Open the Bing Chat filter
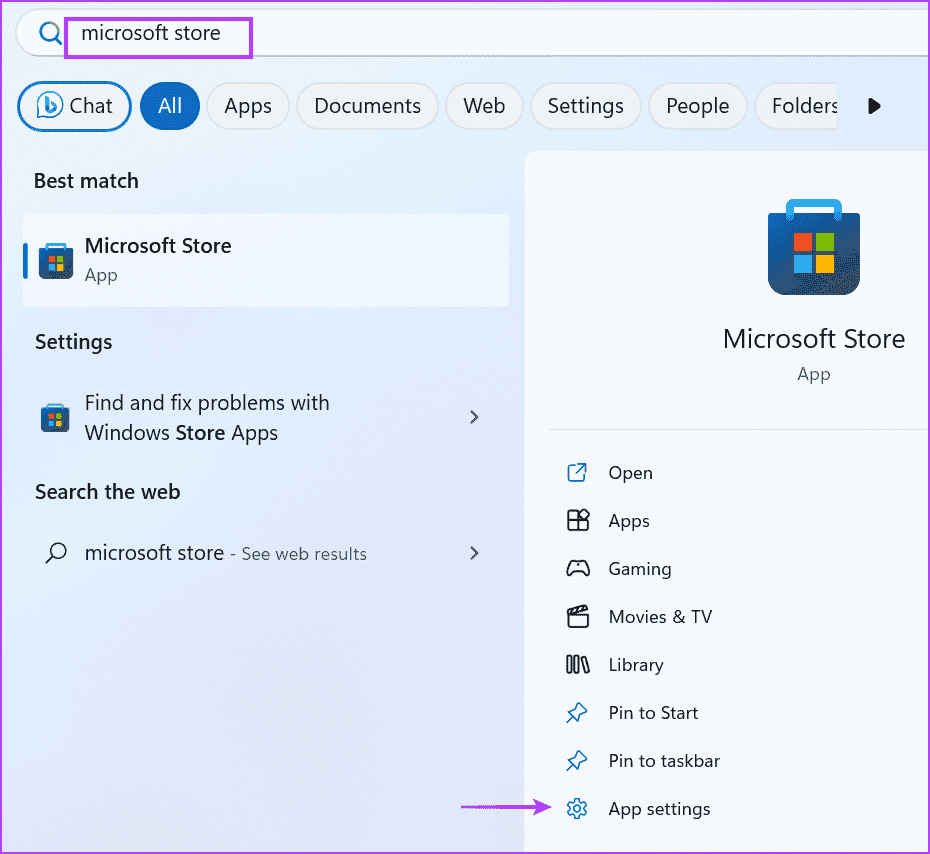 pyautogui.click(x=75, y=106)
